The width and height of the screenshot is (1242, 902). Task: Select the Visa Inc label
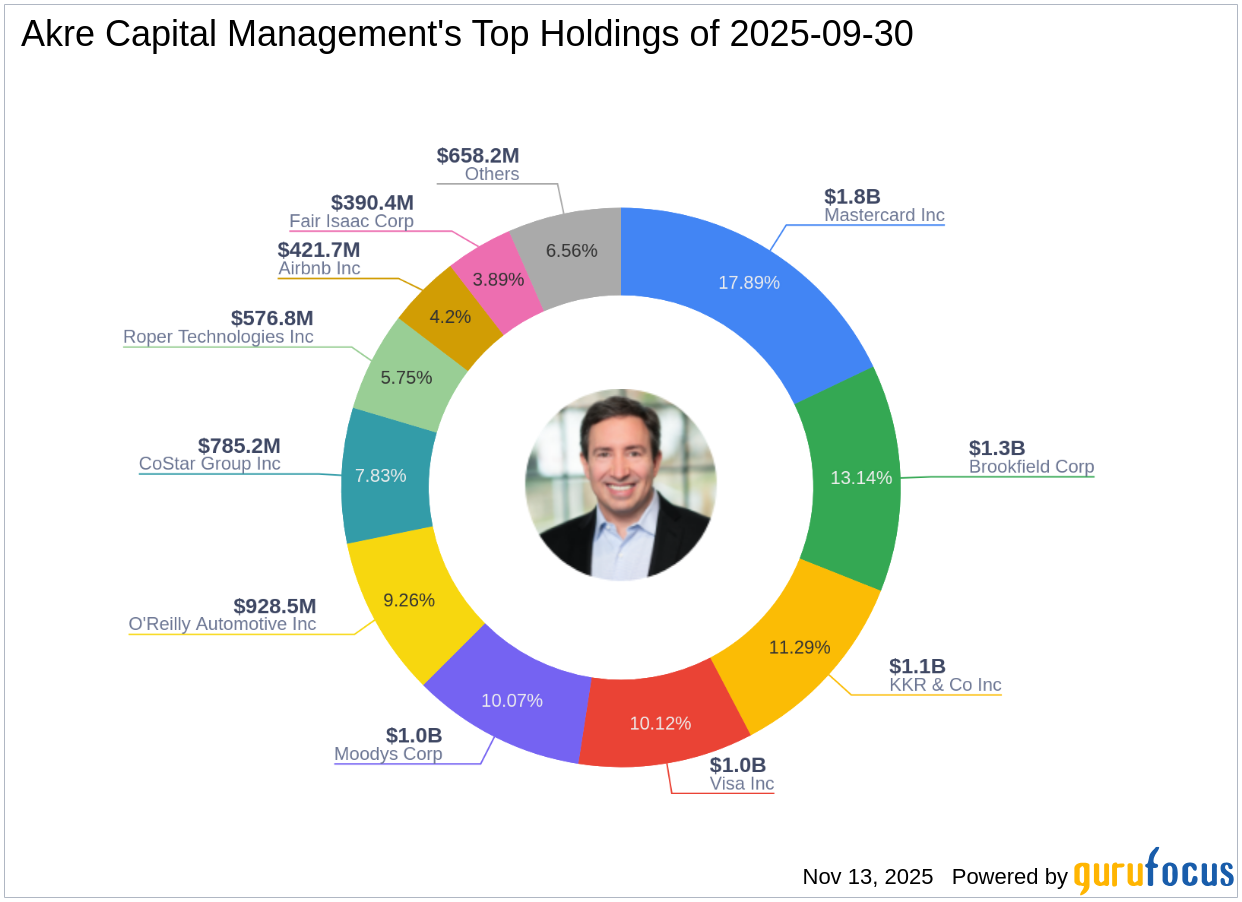(x=742, y=784)
